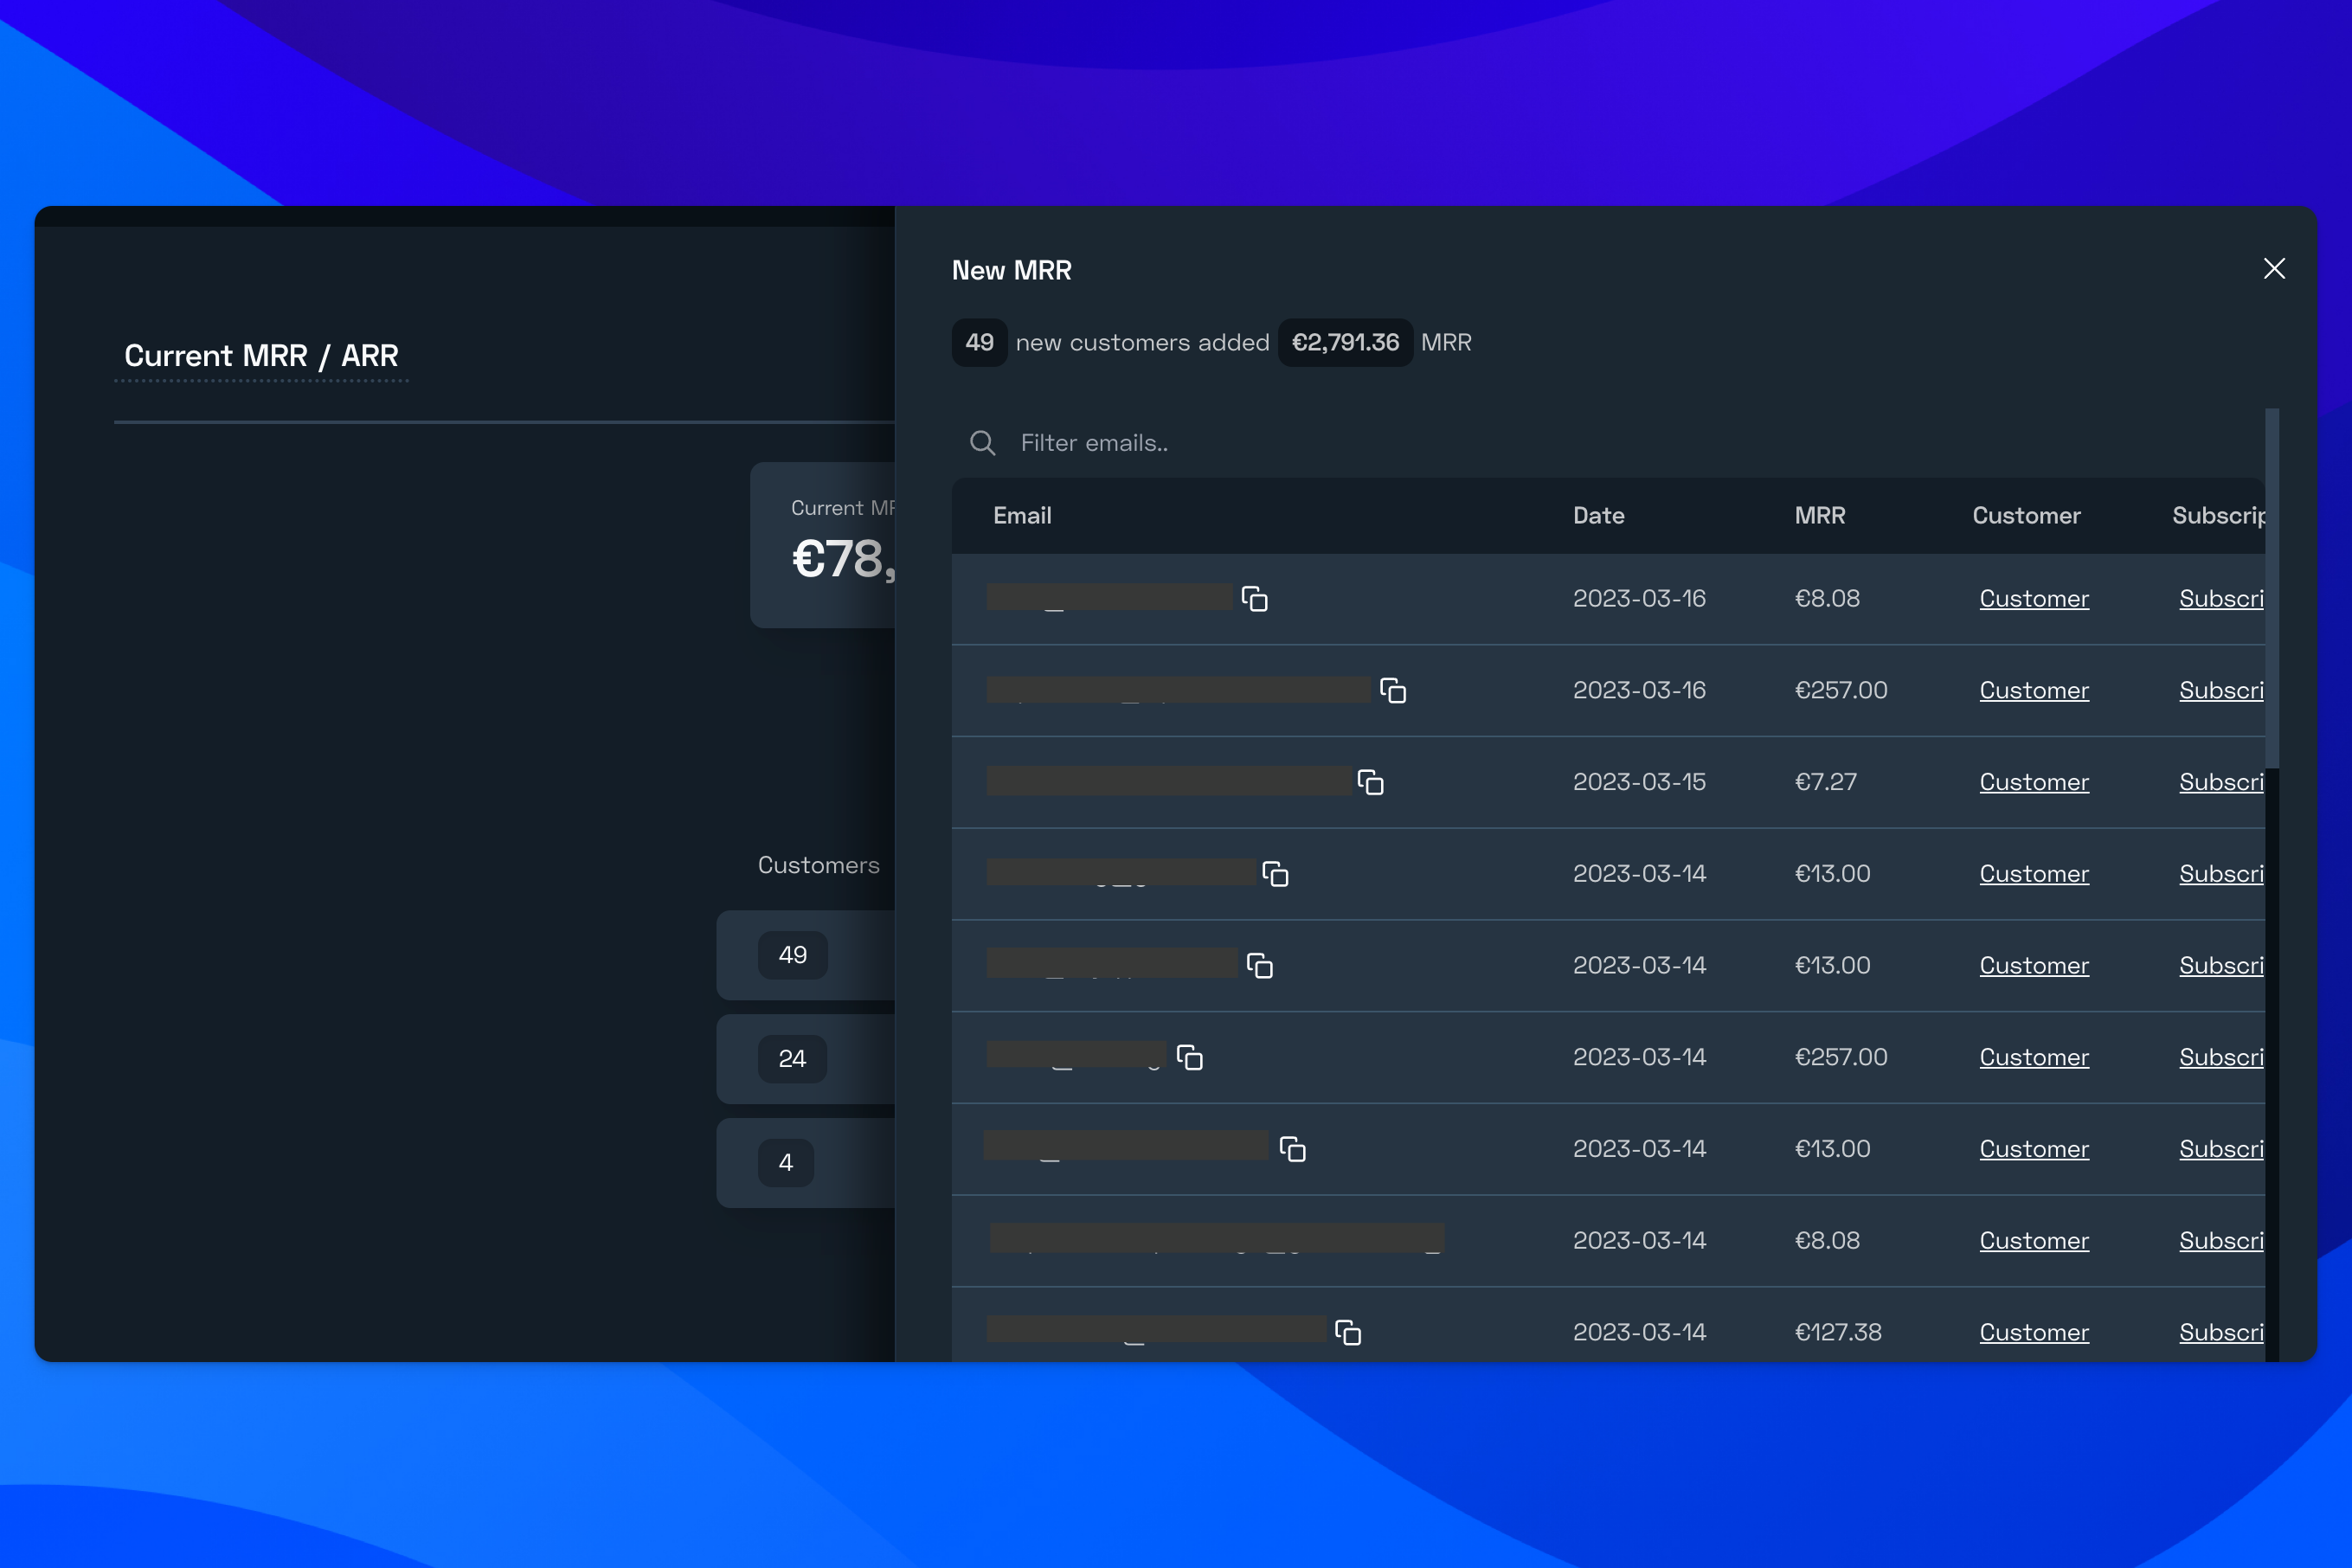Screen dimensions: 2352x1568
Task: Open Customer link for €8.08 2023-03-16 row
Action: [2034, 599]
